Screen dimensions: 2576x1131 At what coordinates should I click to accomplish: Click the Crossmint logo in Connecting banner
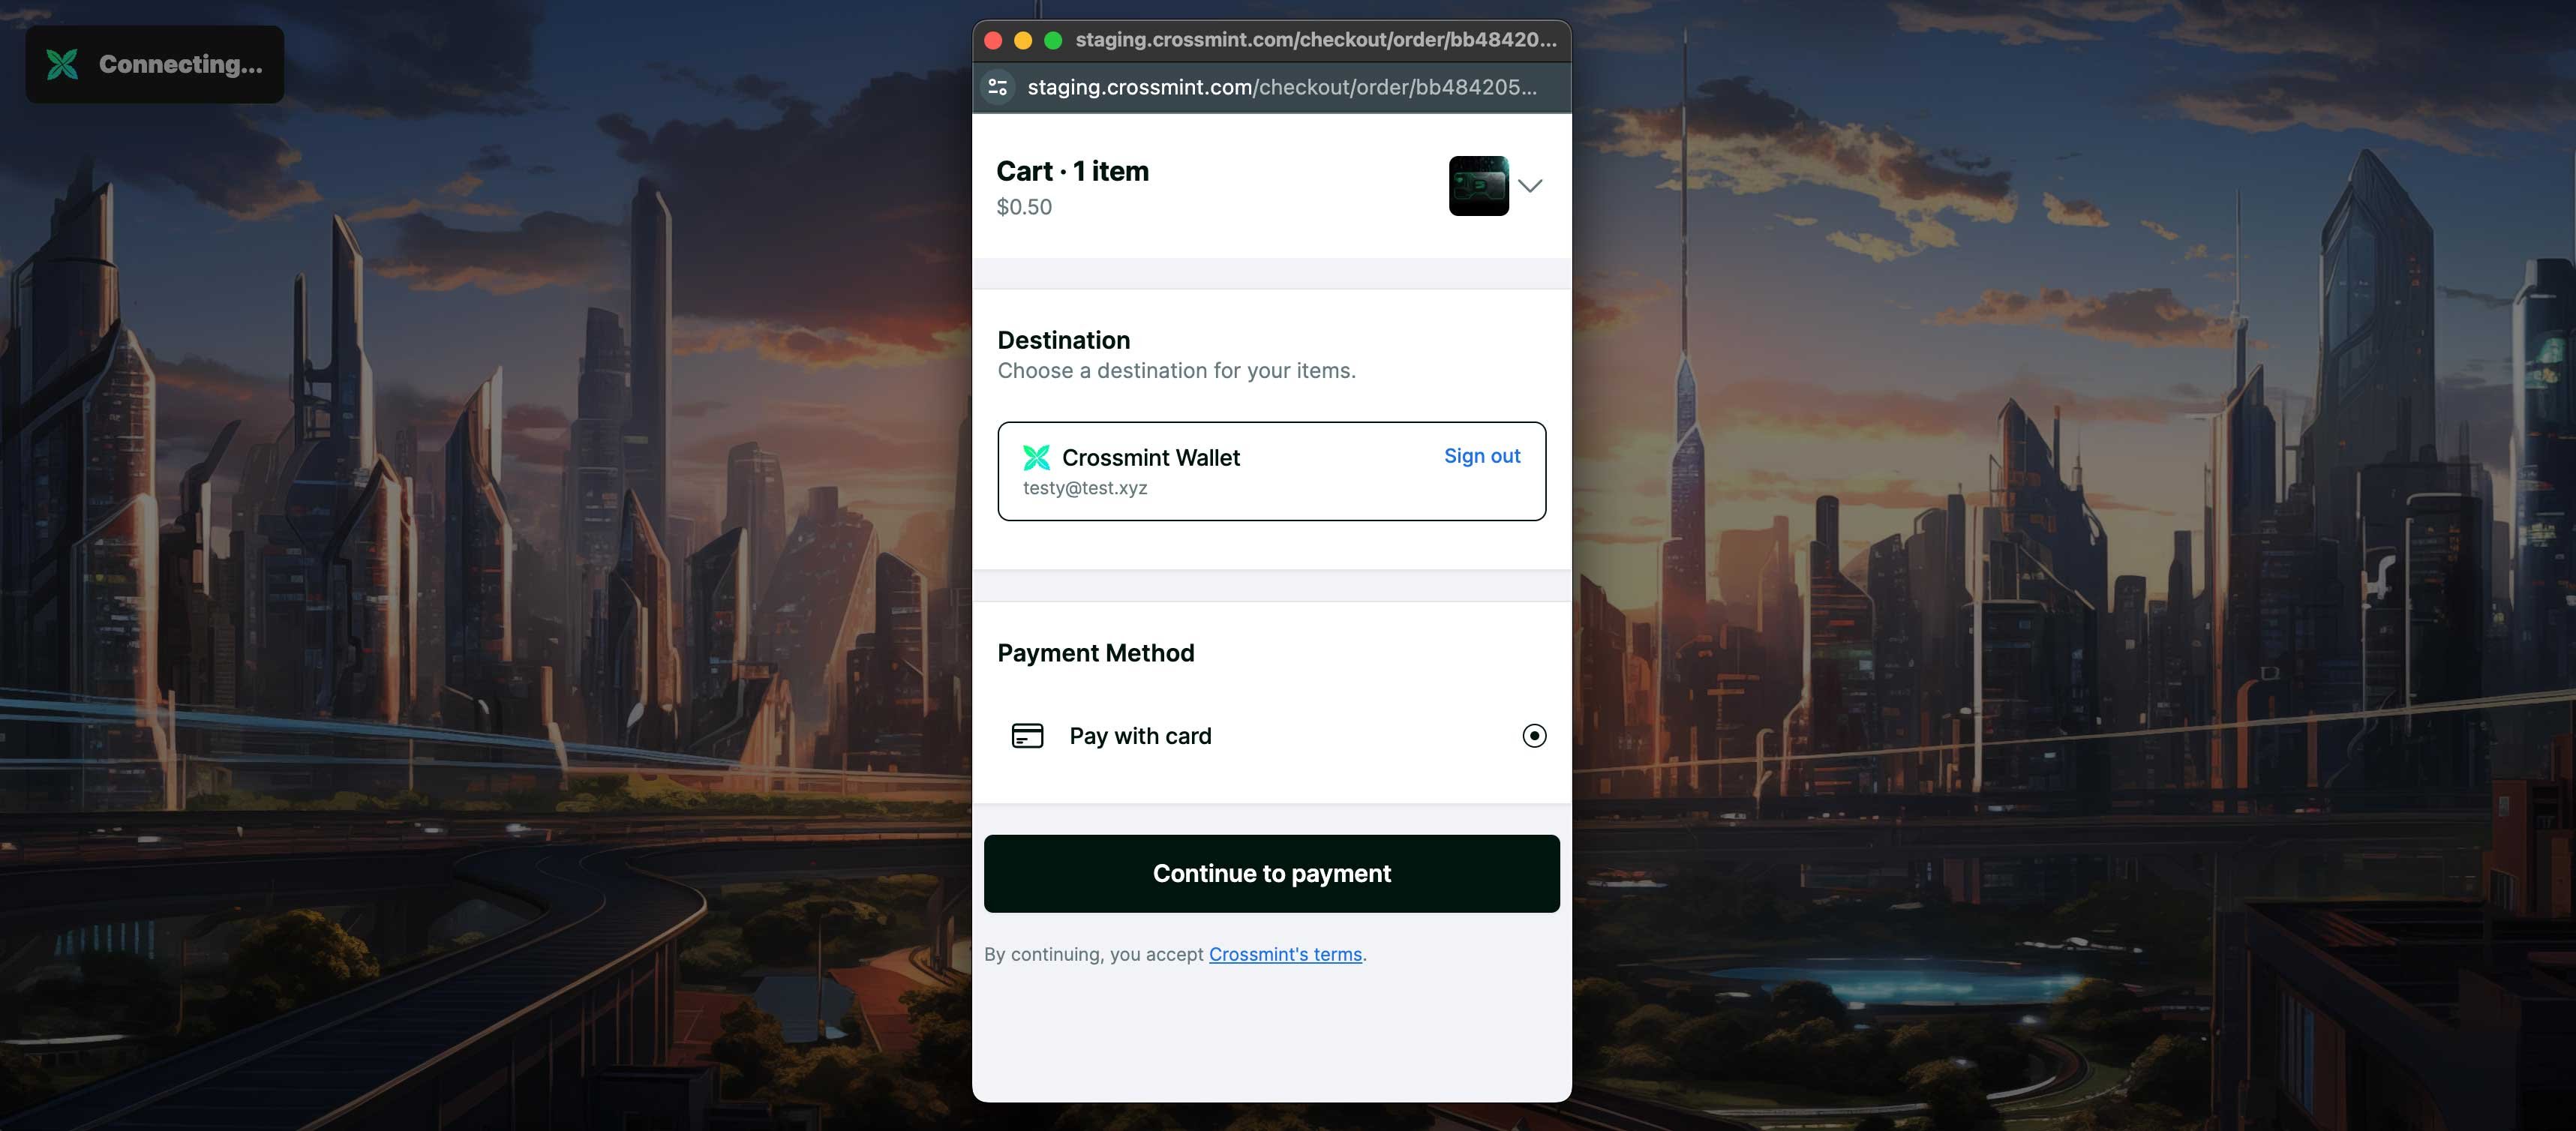point(62,64)
